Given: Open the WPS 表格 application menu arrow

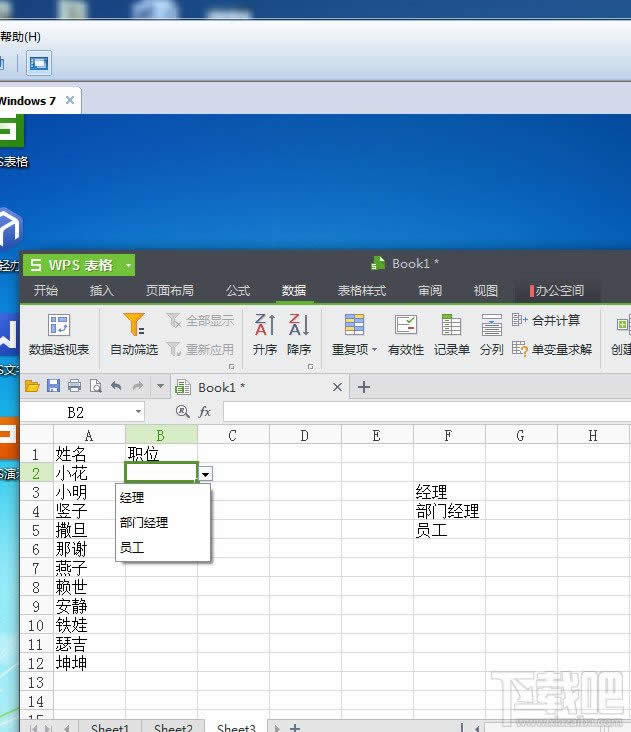Looking at the screenshot, I should 128,265.
